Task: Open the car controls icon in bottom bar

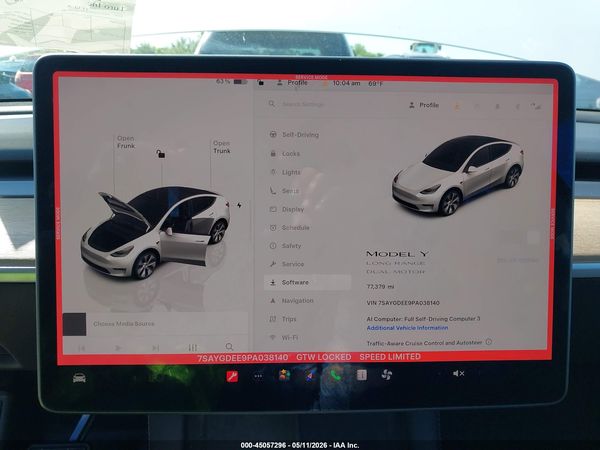Action: (x=79, y=378)
